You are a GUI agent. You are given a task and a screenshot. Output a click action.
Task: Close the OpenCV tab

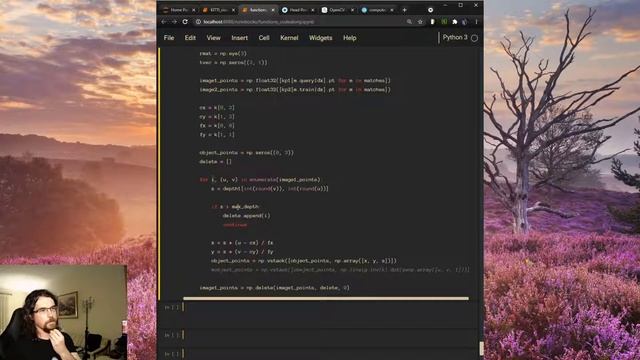tap(353, 10)
